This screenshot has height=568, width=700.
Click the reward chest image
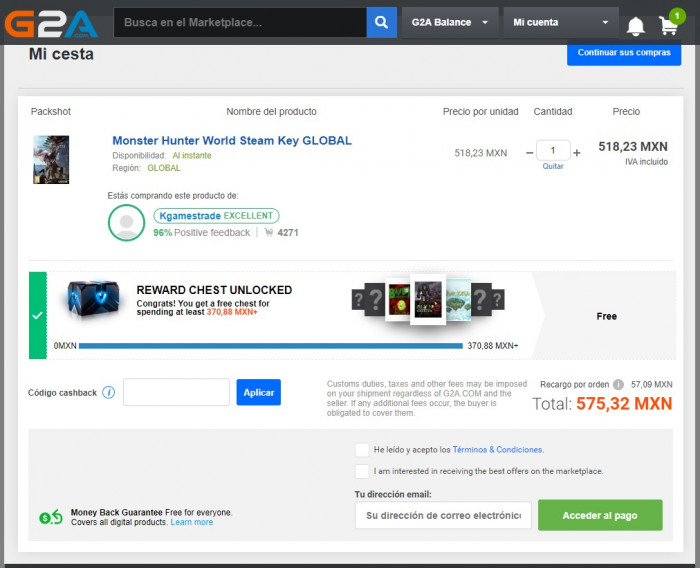(x=93, y=298)
